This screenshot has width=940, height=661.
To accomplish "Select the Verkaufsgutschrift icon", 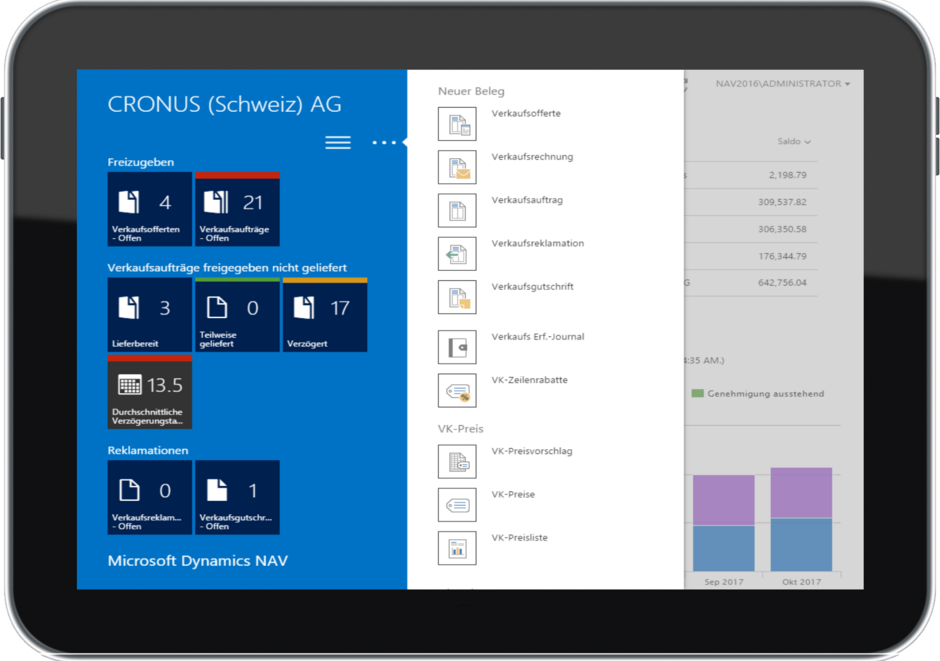I will coord(457,295).
